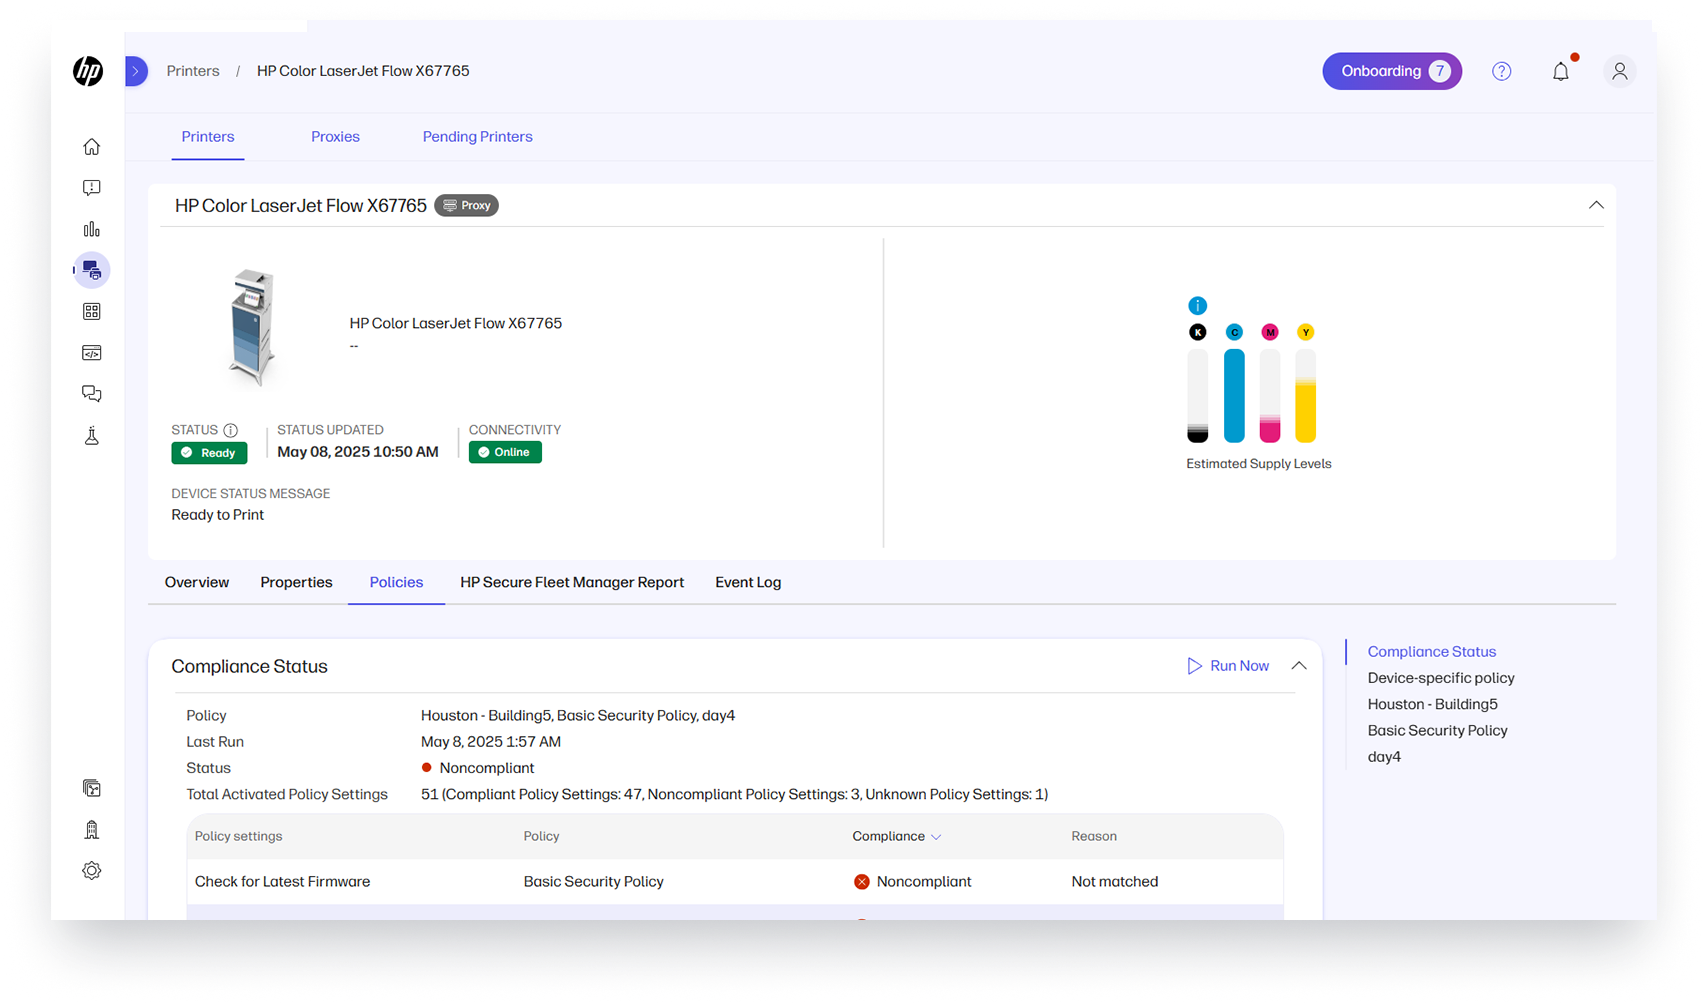1704x1004 pixels.
Task: Click the HP Color LaserJet Flow X67765 breadcrumb
Action: pos(363,71)
